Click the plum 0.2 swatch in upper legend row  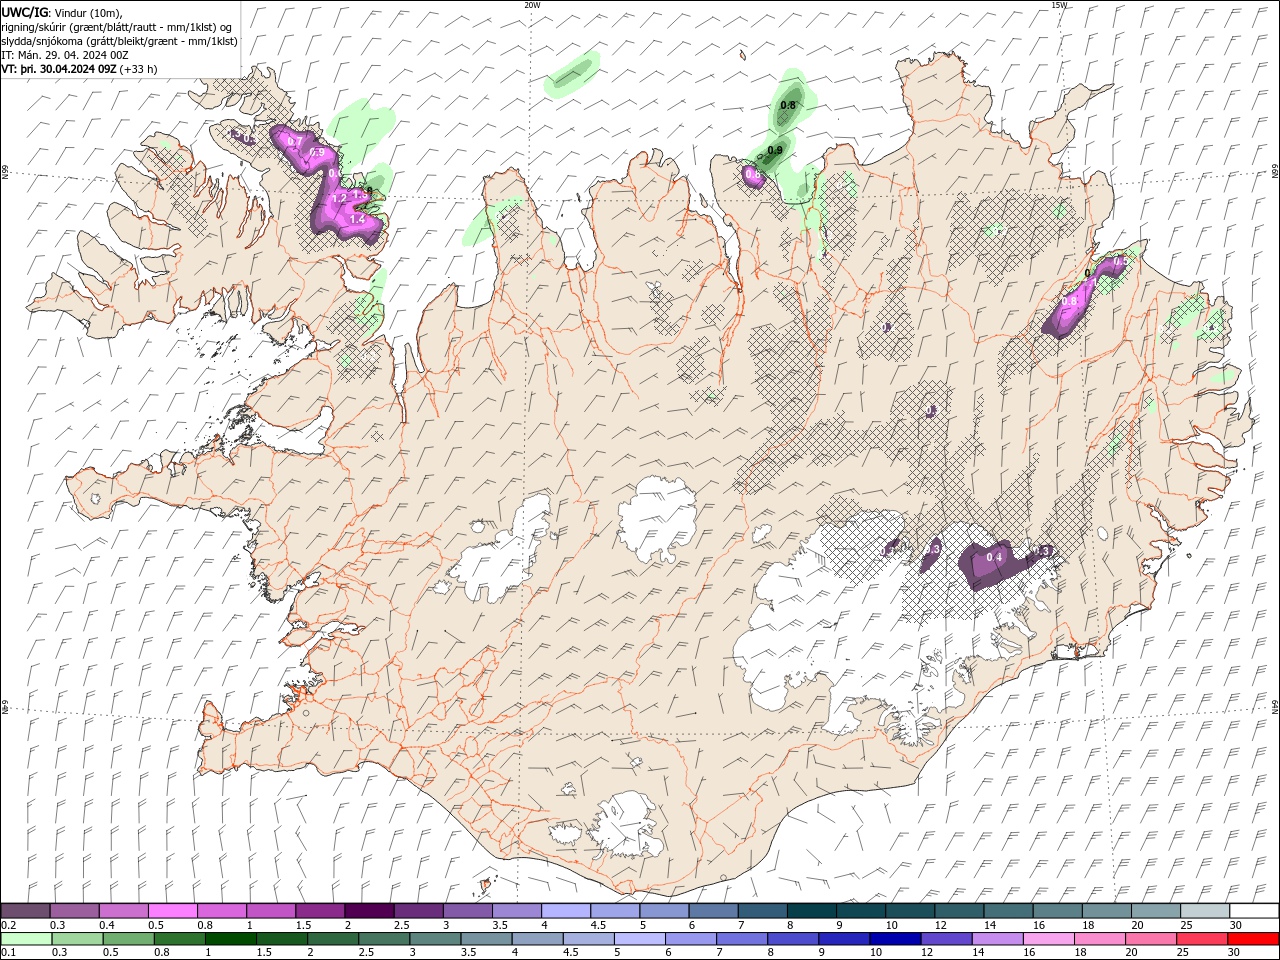click(x=25, y=911)
